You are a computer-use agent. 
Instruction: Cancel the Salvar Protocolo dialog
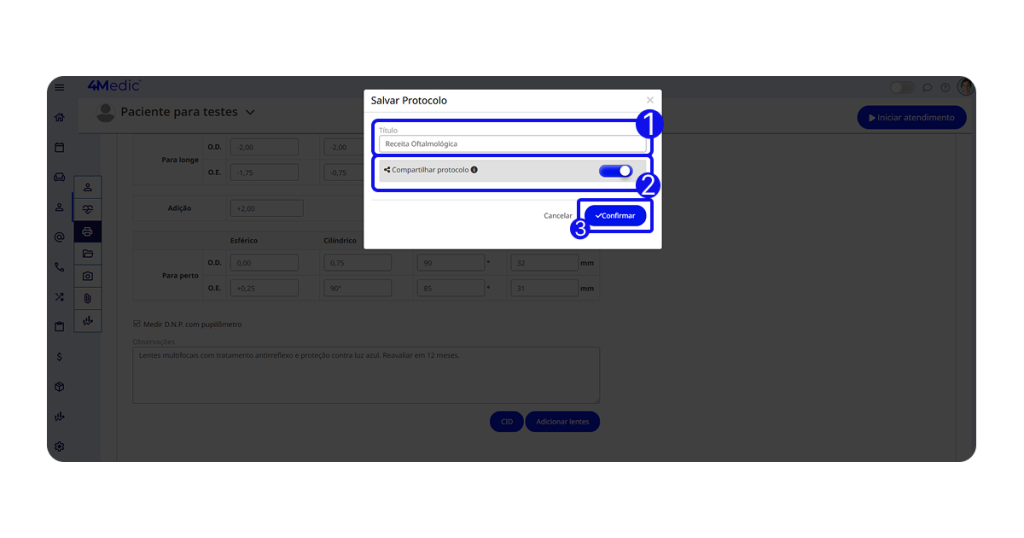point(557,216)
